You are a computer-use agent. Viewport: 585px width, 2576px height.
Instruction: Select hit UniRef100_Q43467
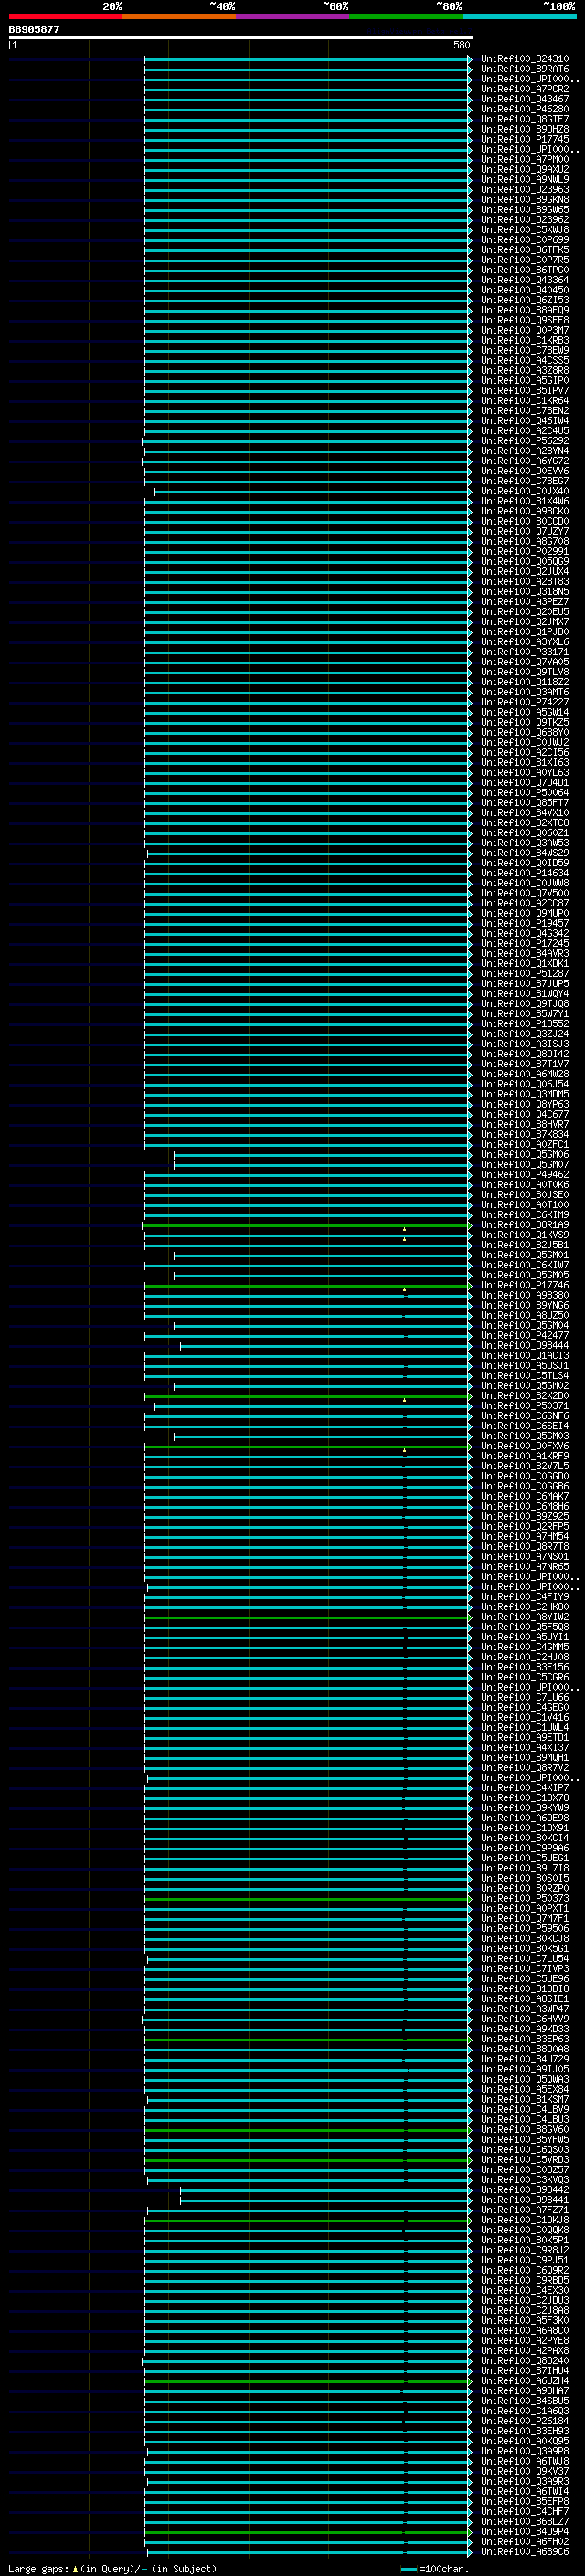(x=525, y=99)
